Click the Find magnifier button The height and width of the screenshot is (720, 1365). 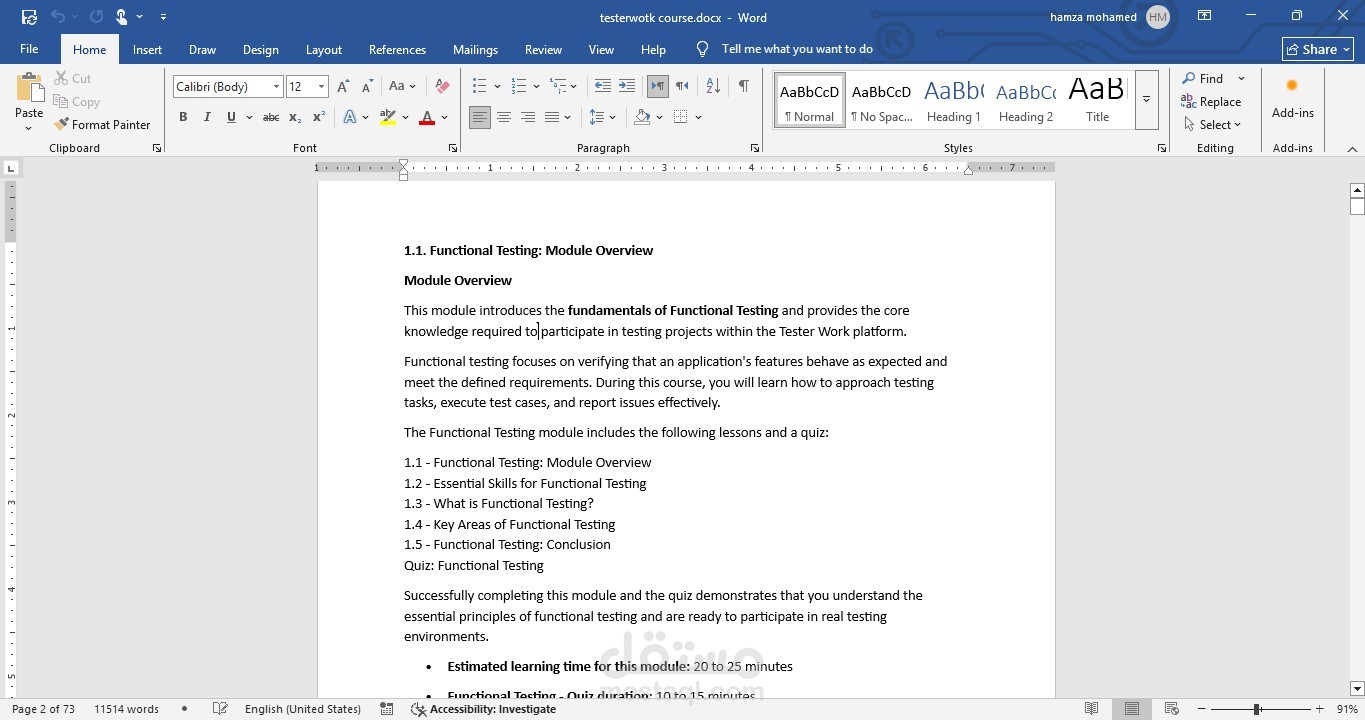point(1201,78)
